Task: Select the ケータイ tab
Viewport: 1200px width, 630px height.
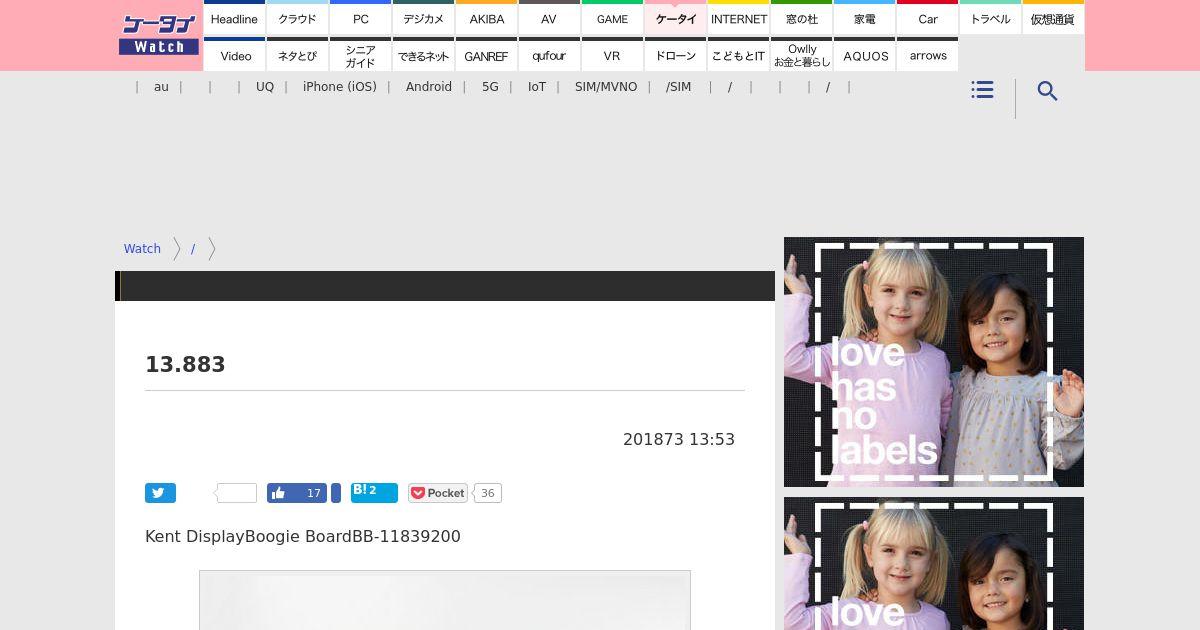Action: [675, 18]
